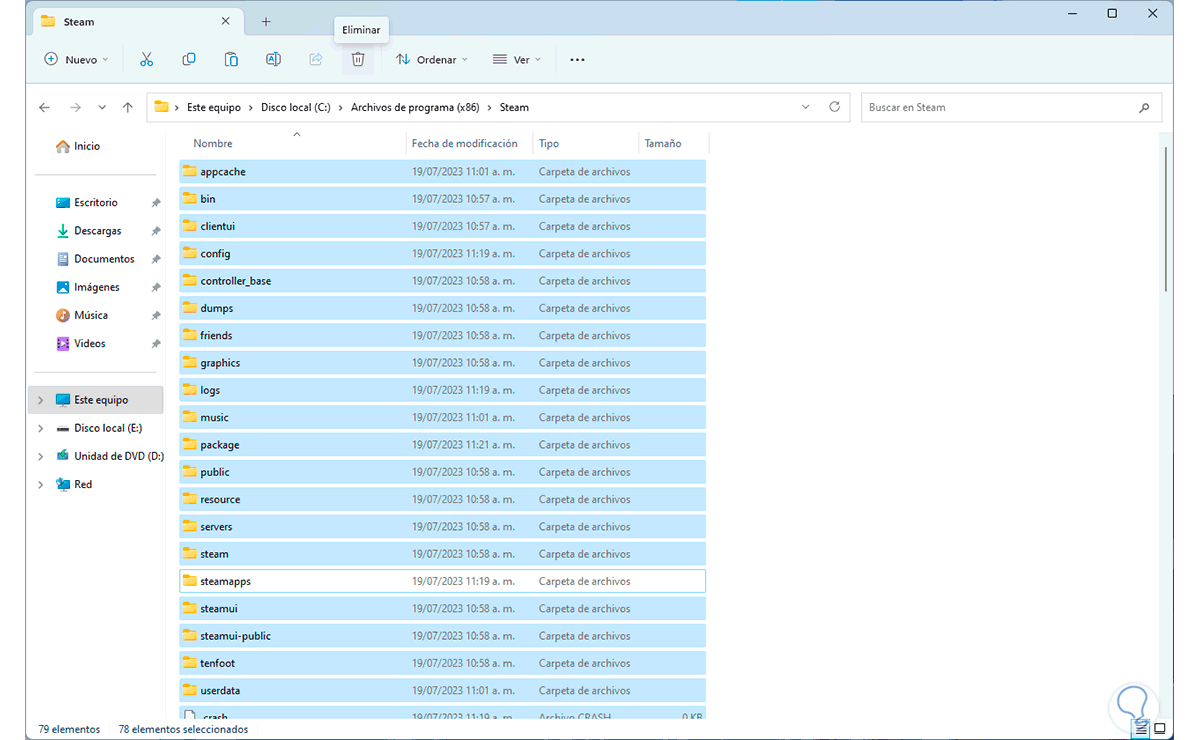Image resolution: width=1199 pixels, height=740 pixels.
Task: Open the Ordenar sort dropdown
Action: pyautogui.click(x=432, y=60)
